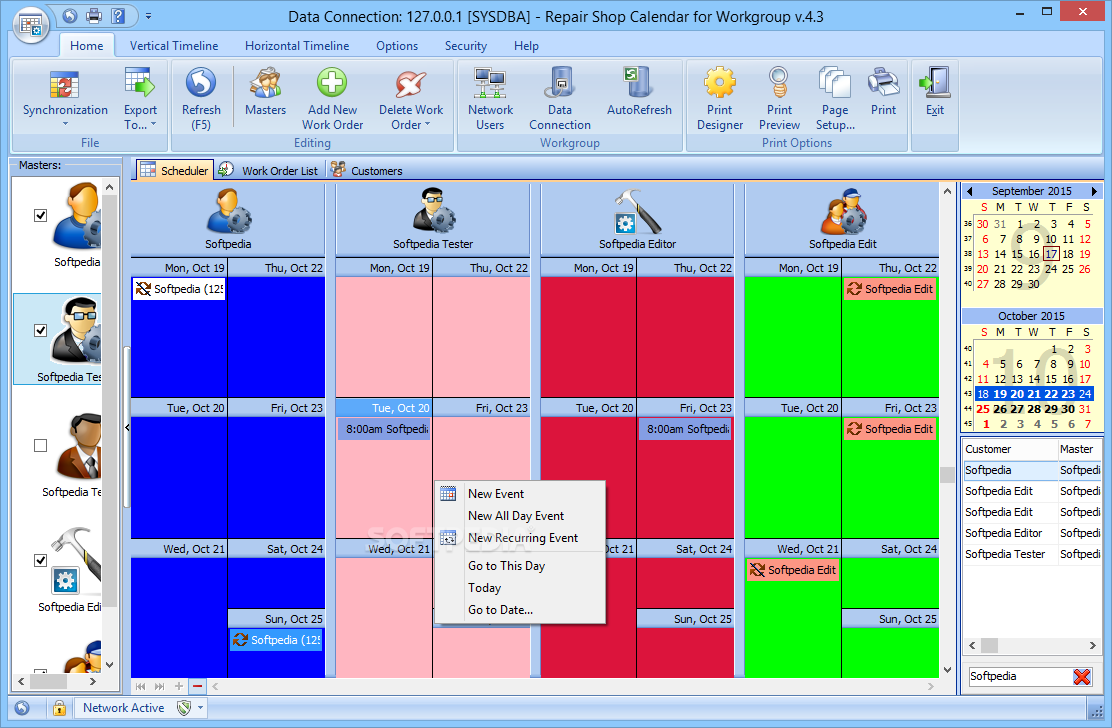This screenshot has height=728, width=1112.
Task: Open Export To dropdown arrow
Action: click(x=153, y=125)
